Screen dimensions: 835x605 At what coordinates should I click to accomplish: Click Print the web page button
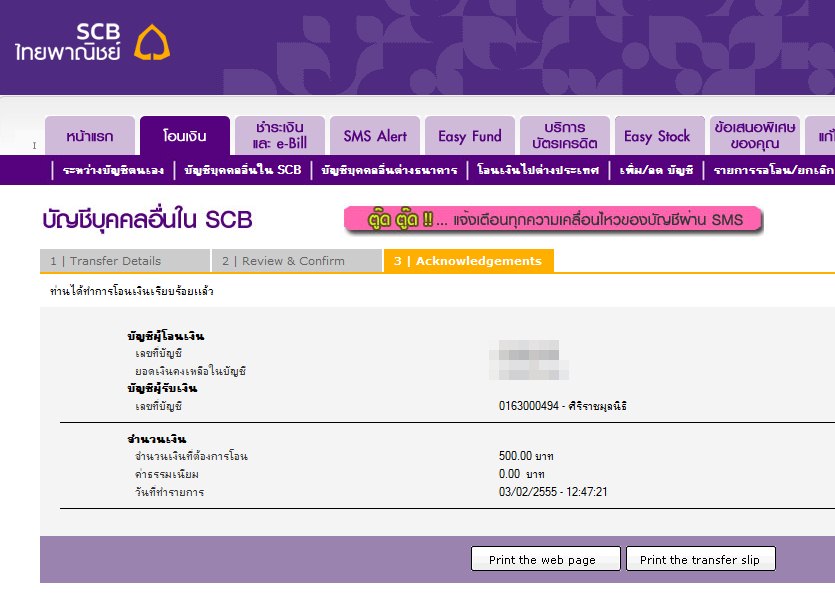pyautogui.click(x=545, y=559)
